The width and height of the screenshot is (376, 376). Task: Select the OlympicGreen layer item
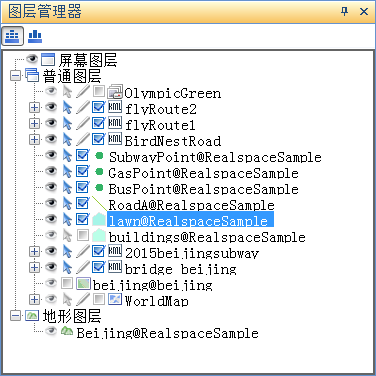coord(173,93)
